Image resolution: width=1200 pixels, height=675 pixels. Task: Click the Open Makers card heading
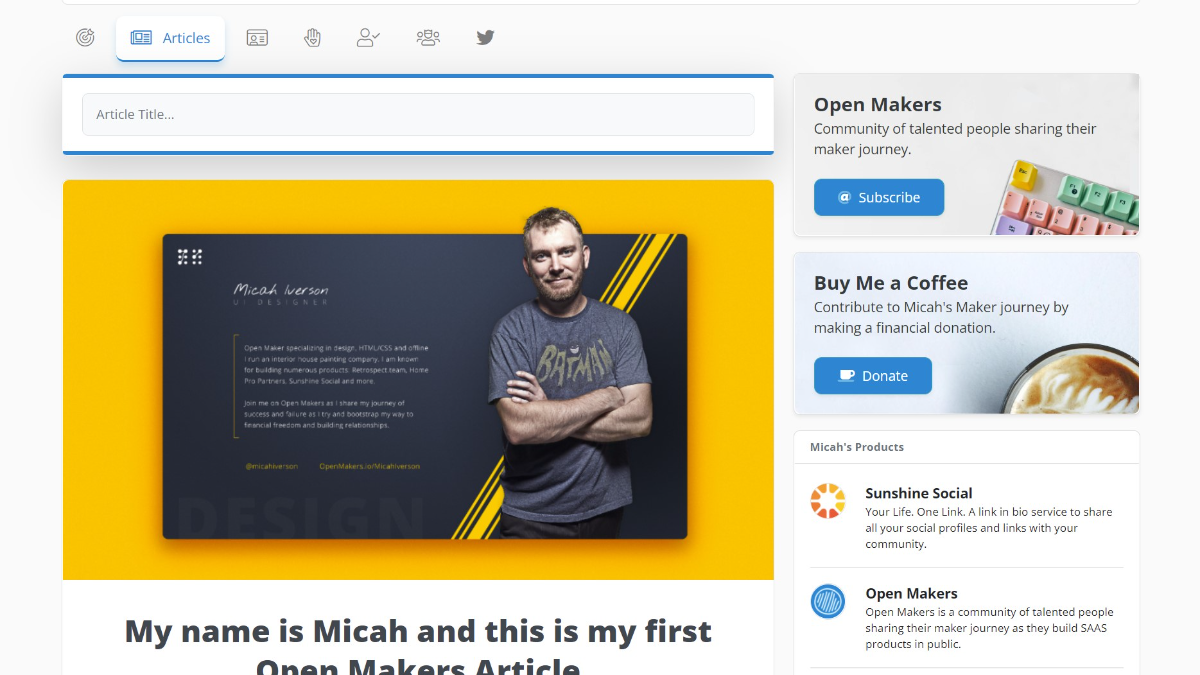(878, 105)
